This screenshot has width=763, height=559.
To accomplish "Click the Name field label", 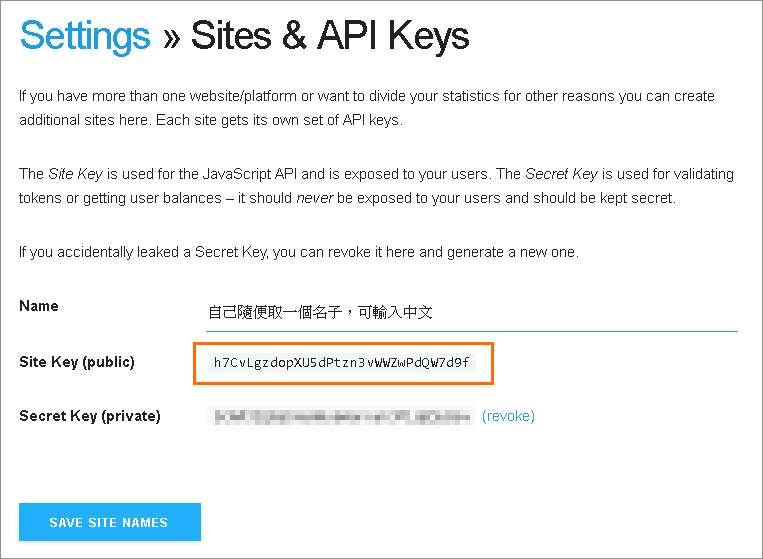I will point(39,306).
